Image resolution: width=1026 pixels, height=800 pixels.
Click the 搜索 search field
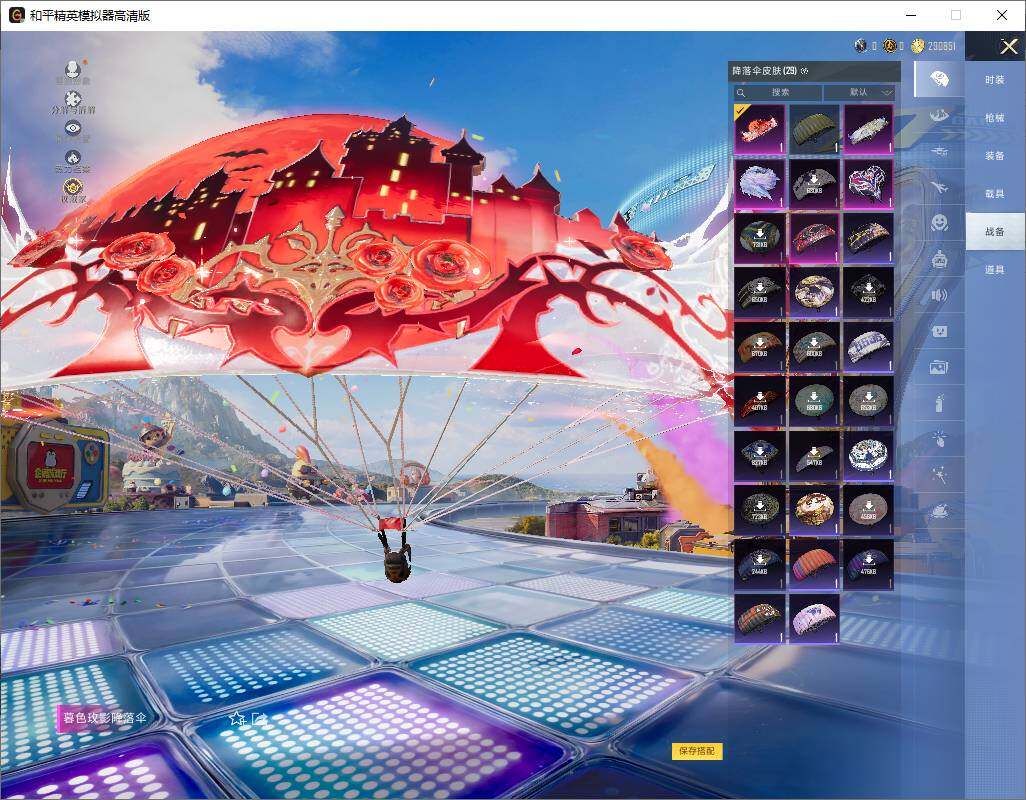(777, 92)
